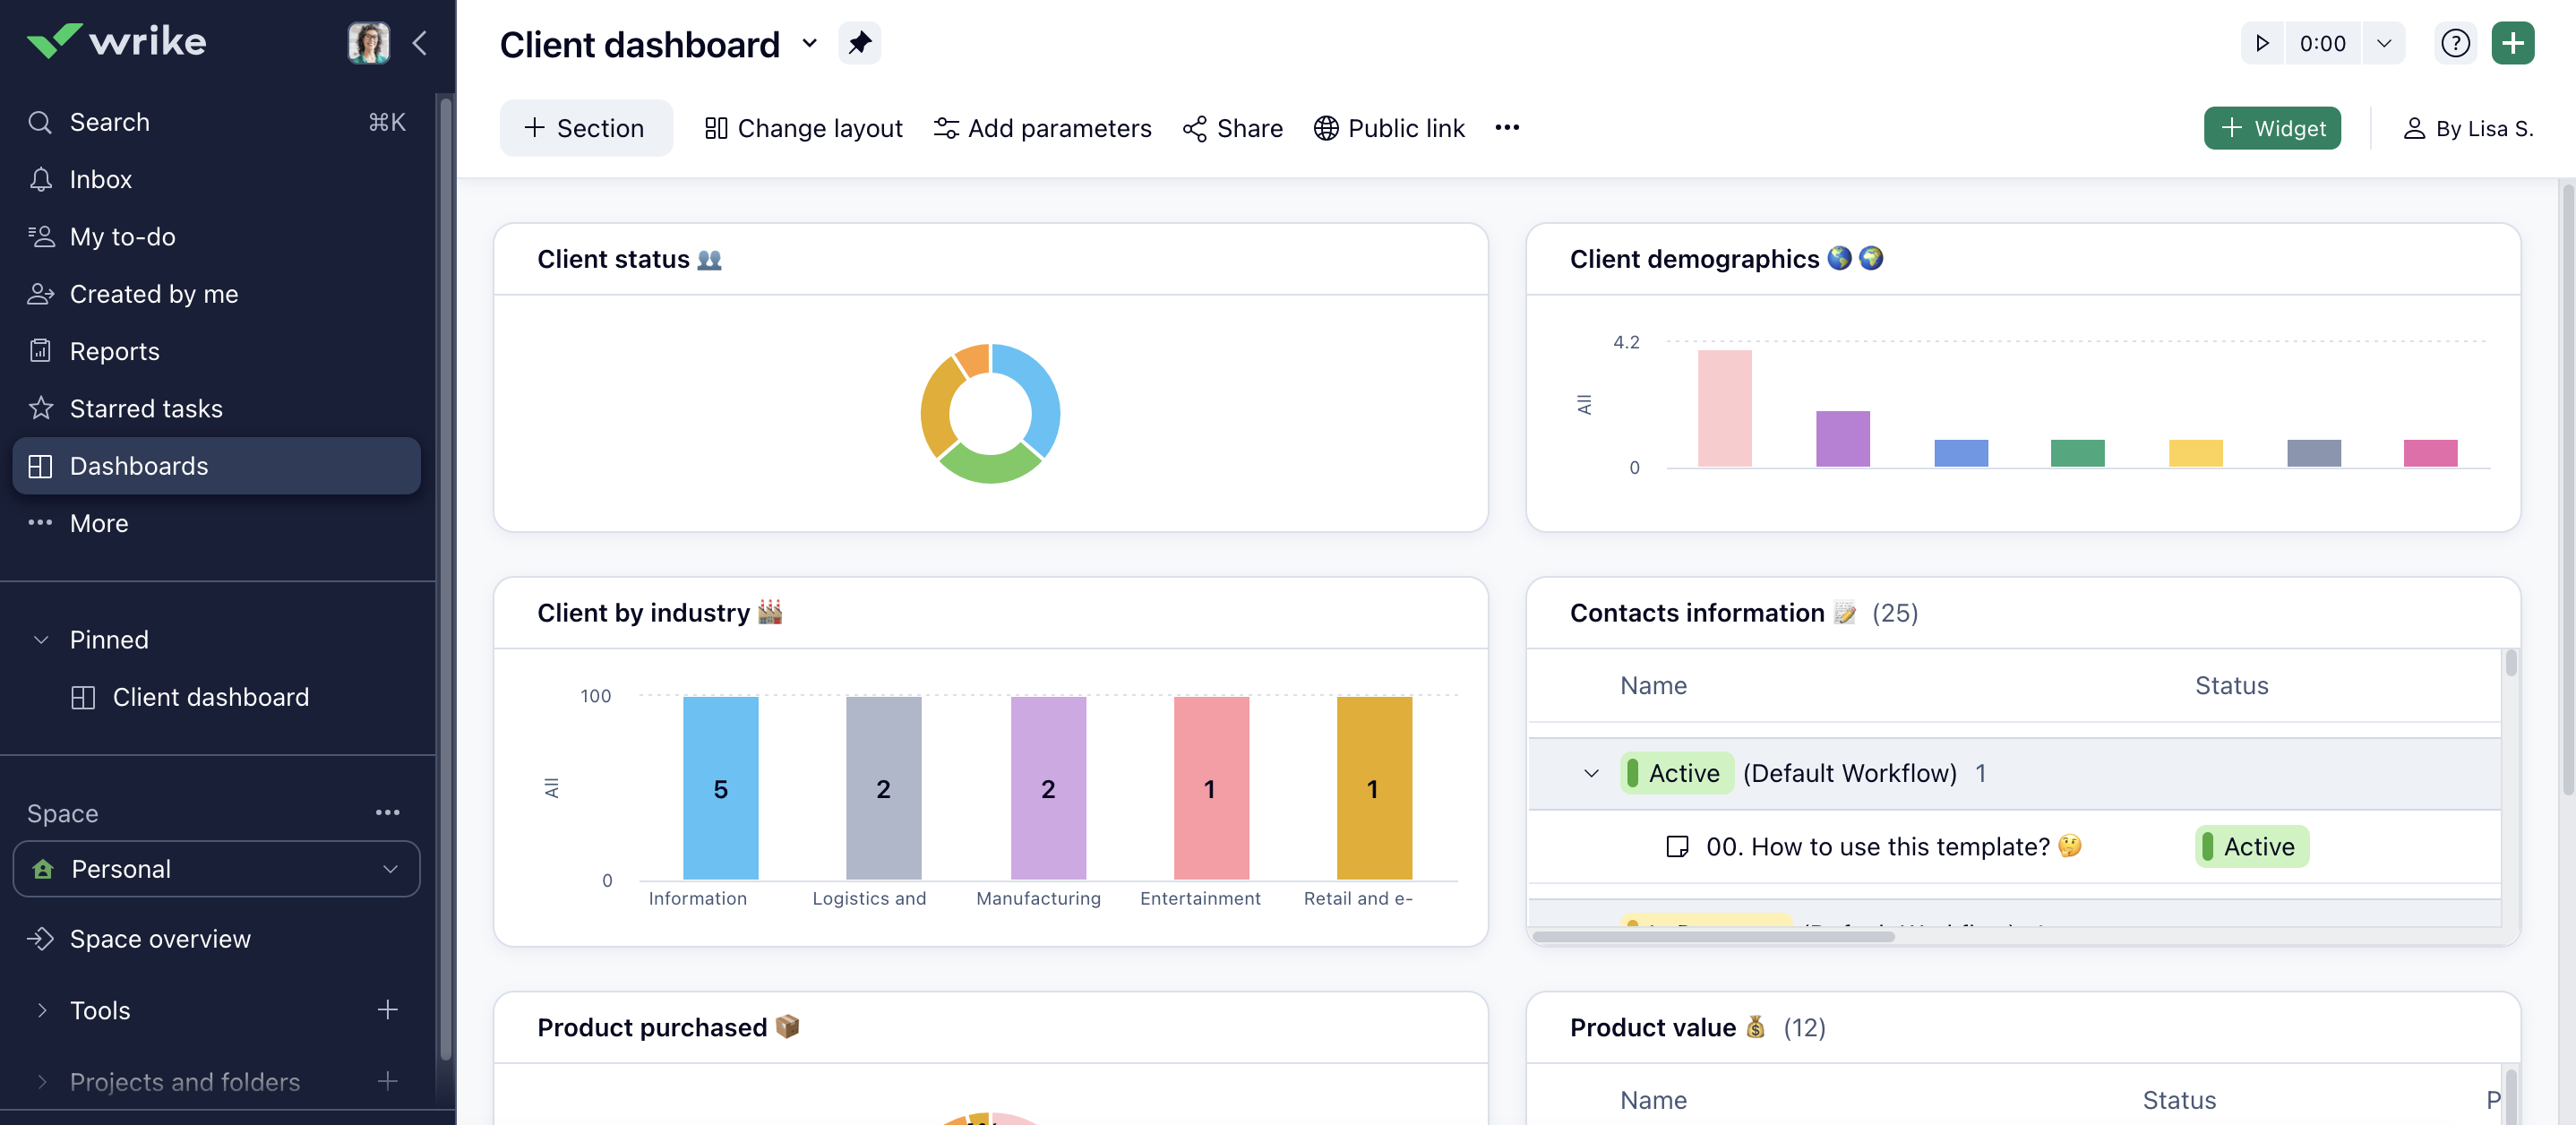Click the Space three-dot menu icon

click(x=387, y=813)
